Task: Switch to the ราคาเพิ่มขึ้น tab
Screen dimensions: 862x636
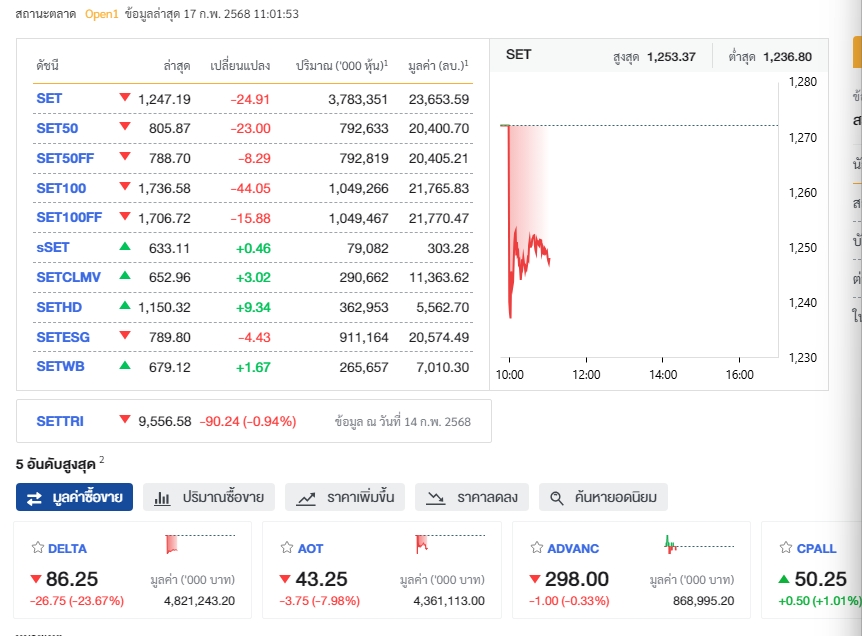Action: point(345,497)
